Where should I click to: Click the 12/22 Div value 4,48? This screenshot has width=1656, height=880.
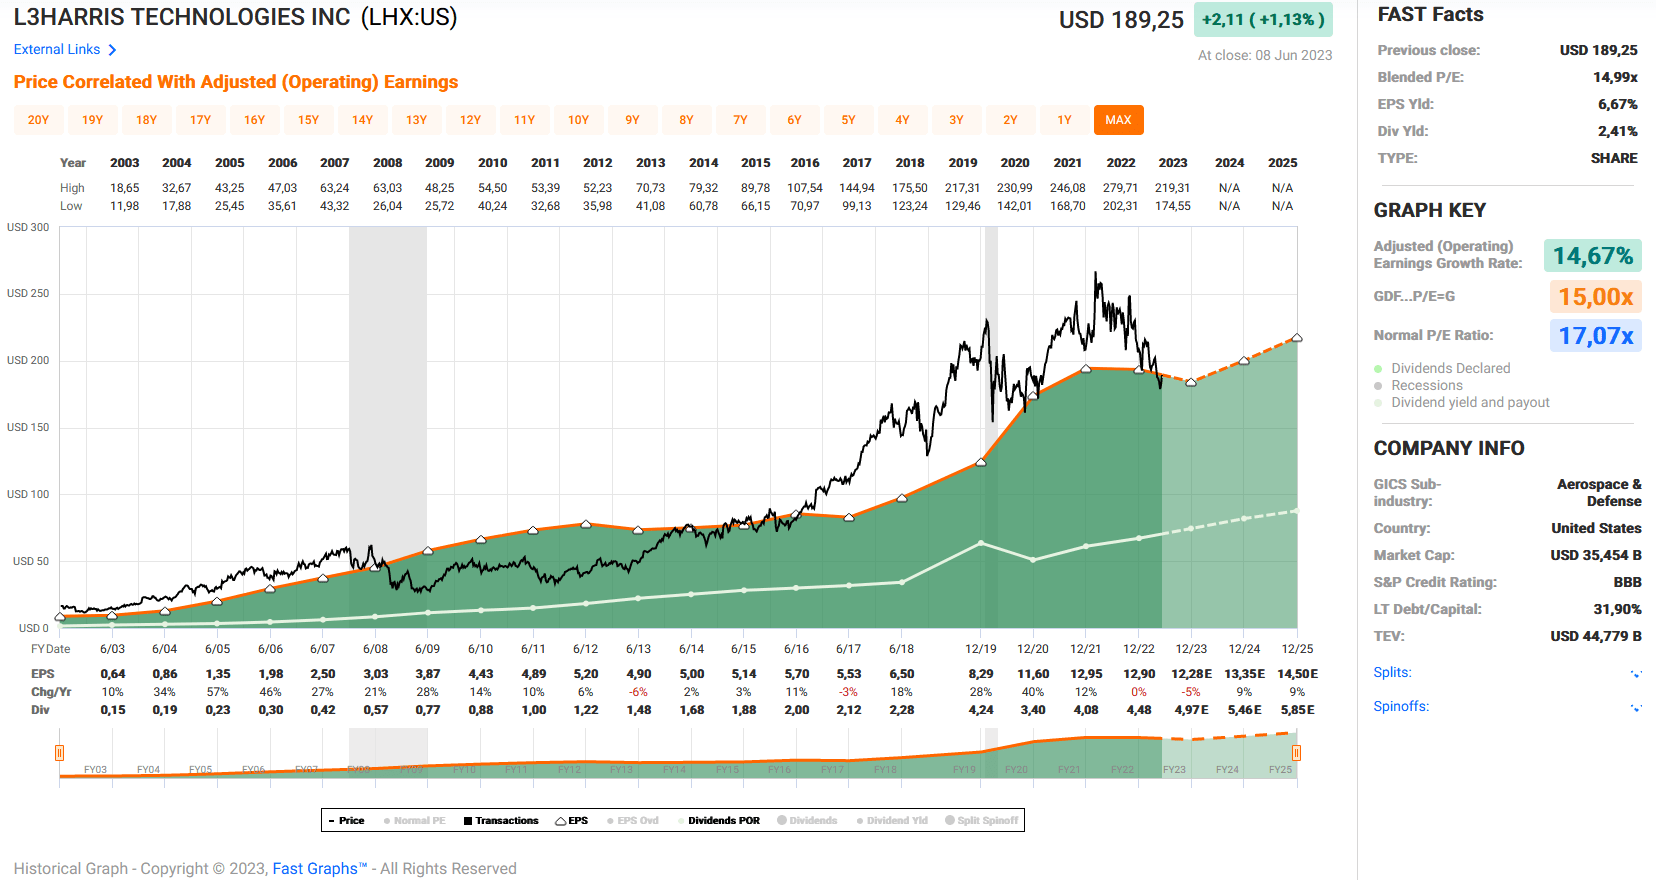point(1139,710)
